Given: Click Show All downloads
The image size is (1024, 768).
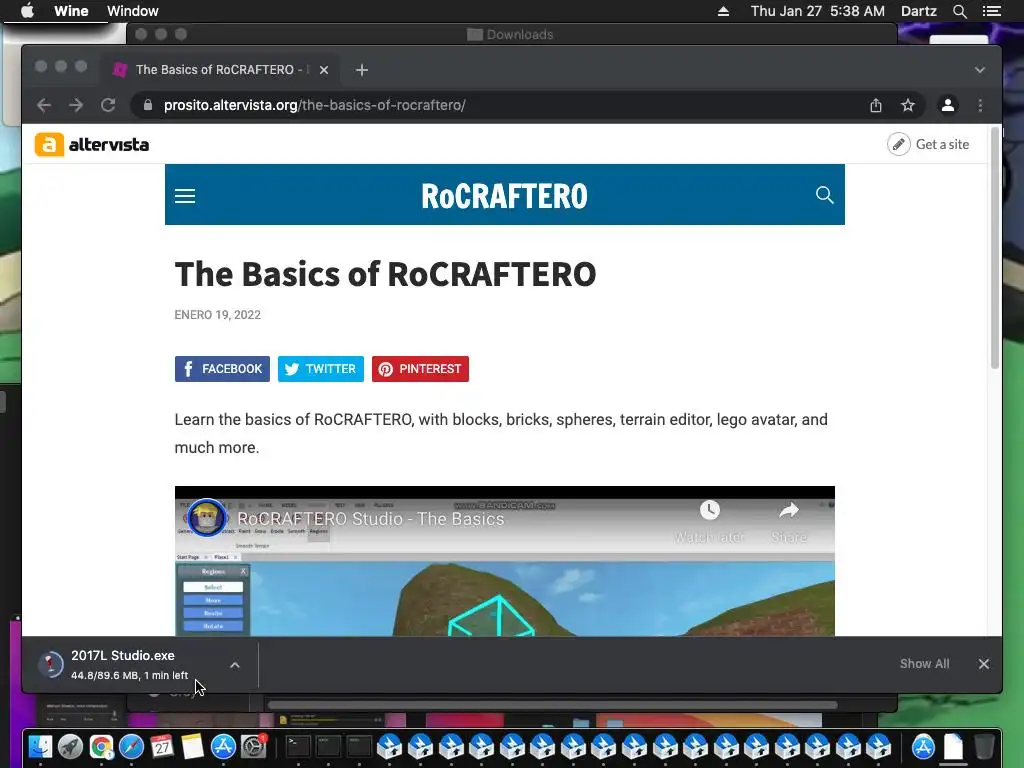Looking at the screenshot, I should [x=924, y=664].
